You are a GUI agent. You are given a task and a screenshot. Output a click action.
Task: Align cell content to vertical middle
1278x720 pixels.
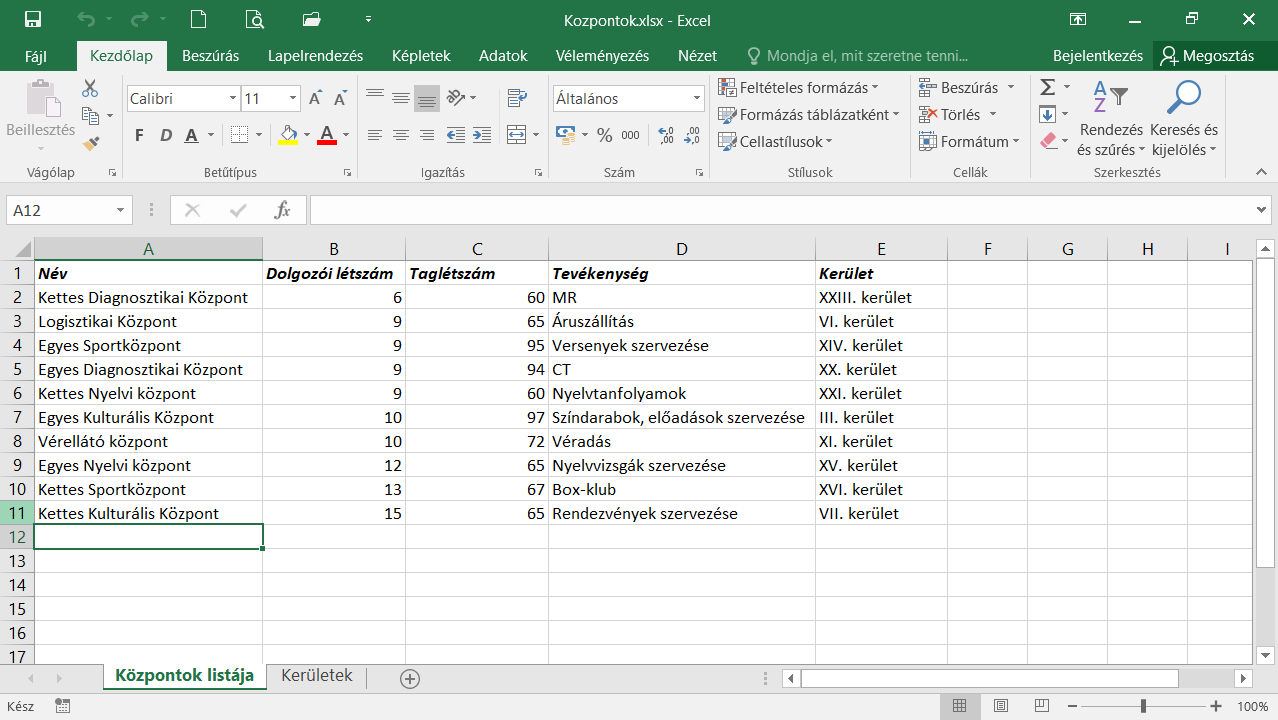[401, 98]
